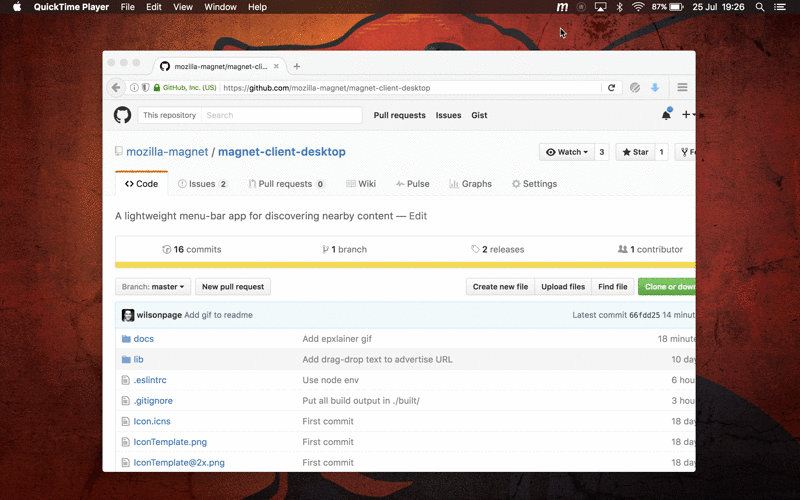
Task: Open magnet-client-desktop repository link
Action: (x=282, y=152)
